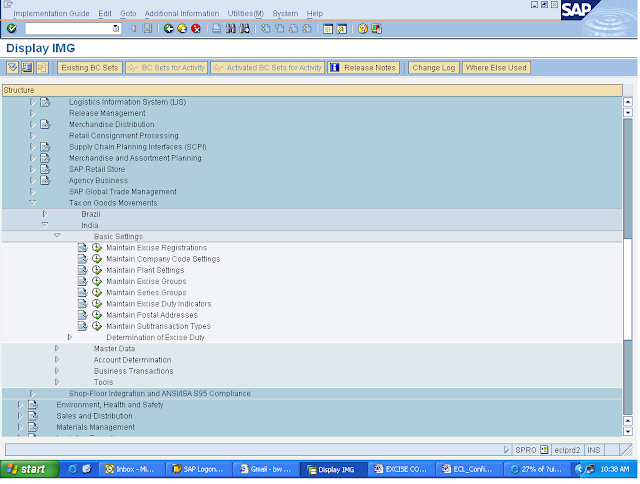Execute Maintain Plant Settings clock icon
640x484 pixels.
point(97,270)
